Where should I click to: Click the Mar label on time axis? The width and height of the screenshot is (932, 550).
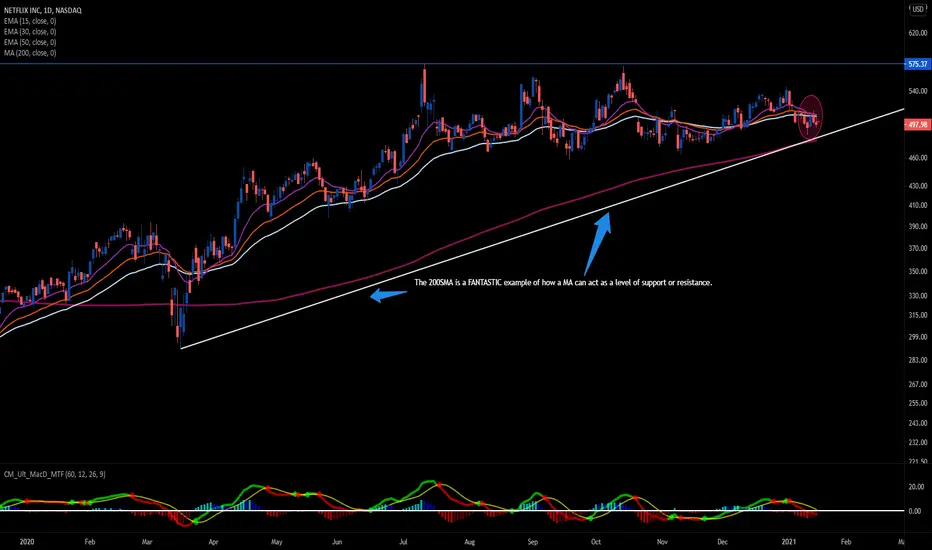(x=147, y=542)
